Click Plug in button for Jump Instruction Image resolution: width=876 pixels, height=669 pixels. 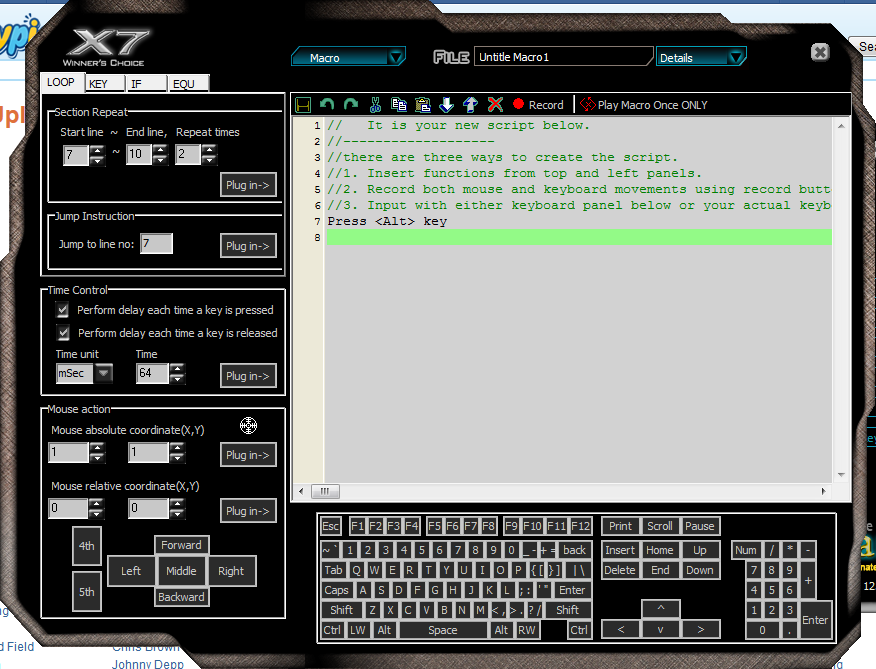coord(248,246)
